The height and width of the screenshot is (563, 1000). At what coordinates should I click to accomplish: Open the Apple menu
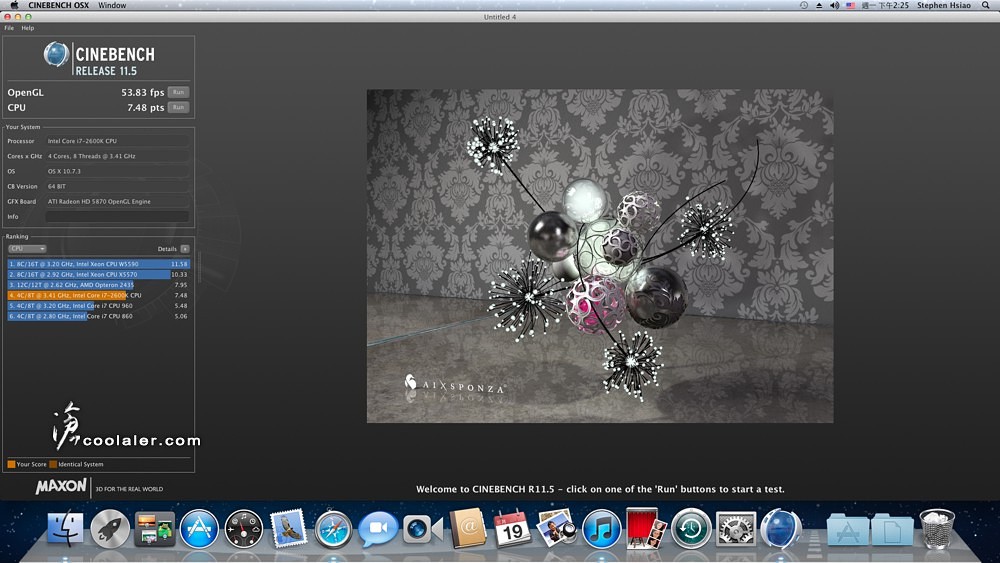click(x=14, y=5)
